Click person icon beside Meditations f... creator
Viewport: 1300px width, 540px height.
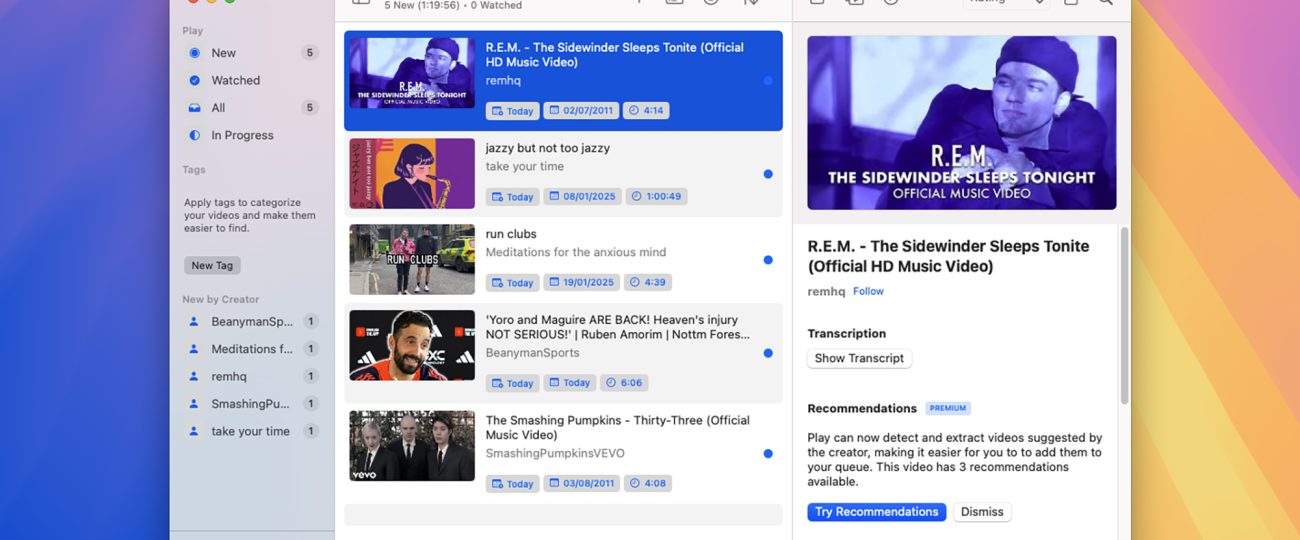(x=194, y=349)
